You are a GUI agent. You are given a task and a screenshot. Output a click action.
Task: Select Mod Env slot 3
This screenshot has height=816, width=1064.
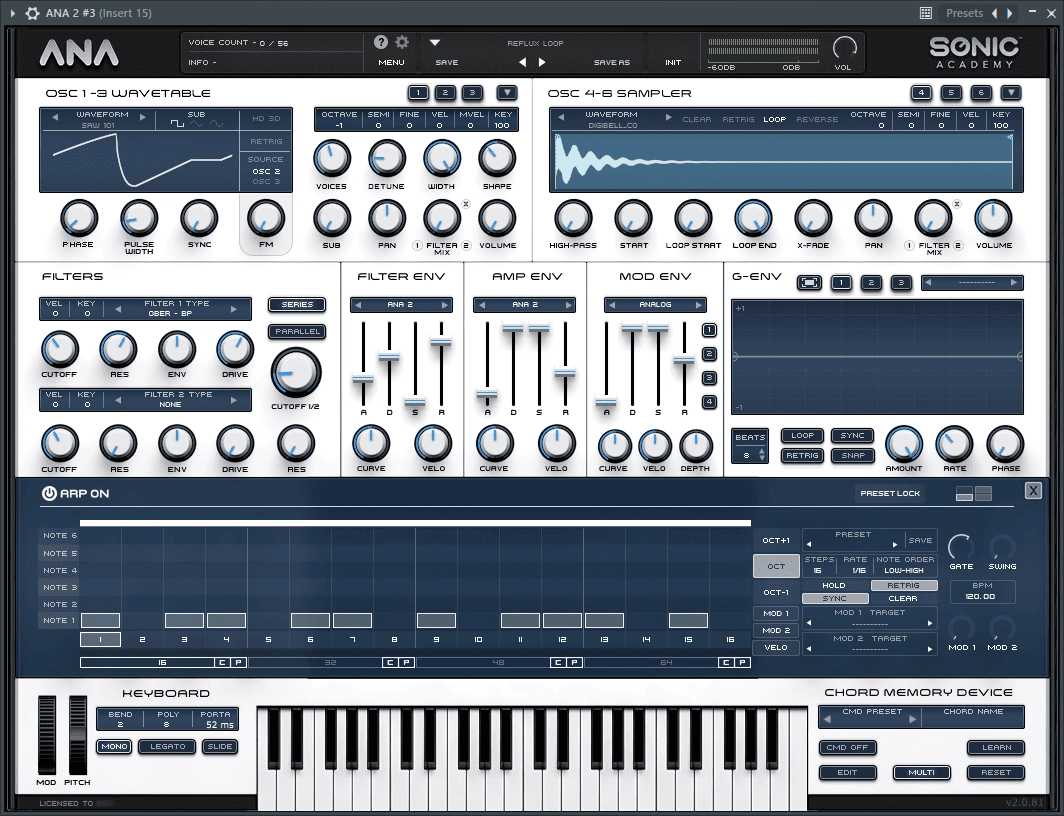tap(708, 378)
